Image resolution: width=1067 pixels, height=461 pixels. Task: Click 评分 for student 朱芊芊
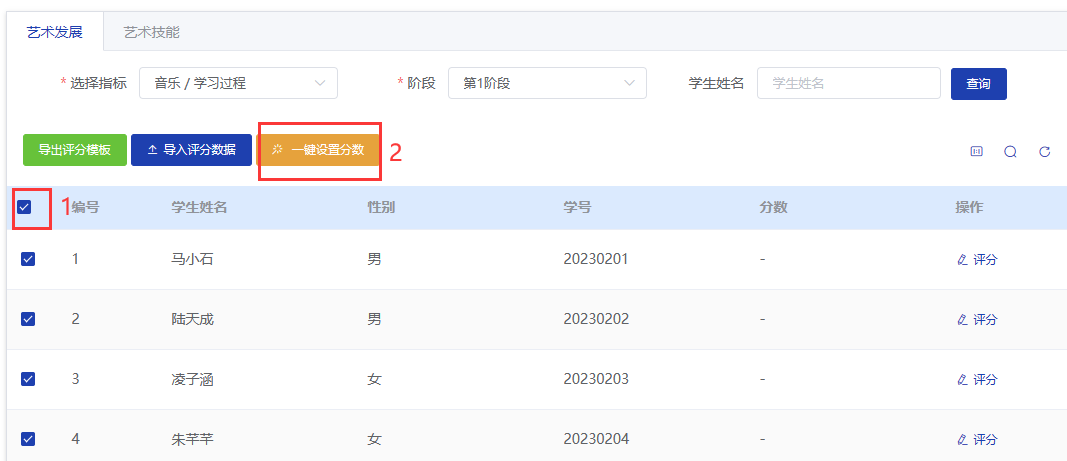tap(977, 439)
